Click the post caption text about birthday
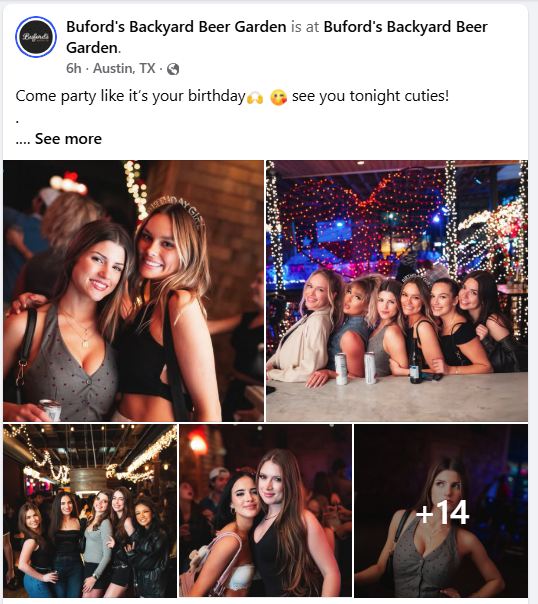The width and height of the screenshot is (538, 604). click(232, 96)
